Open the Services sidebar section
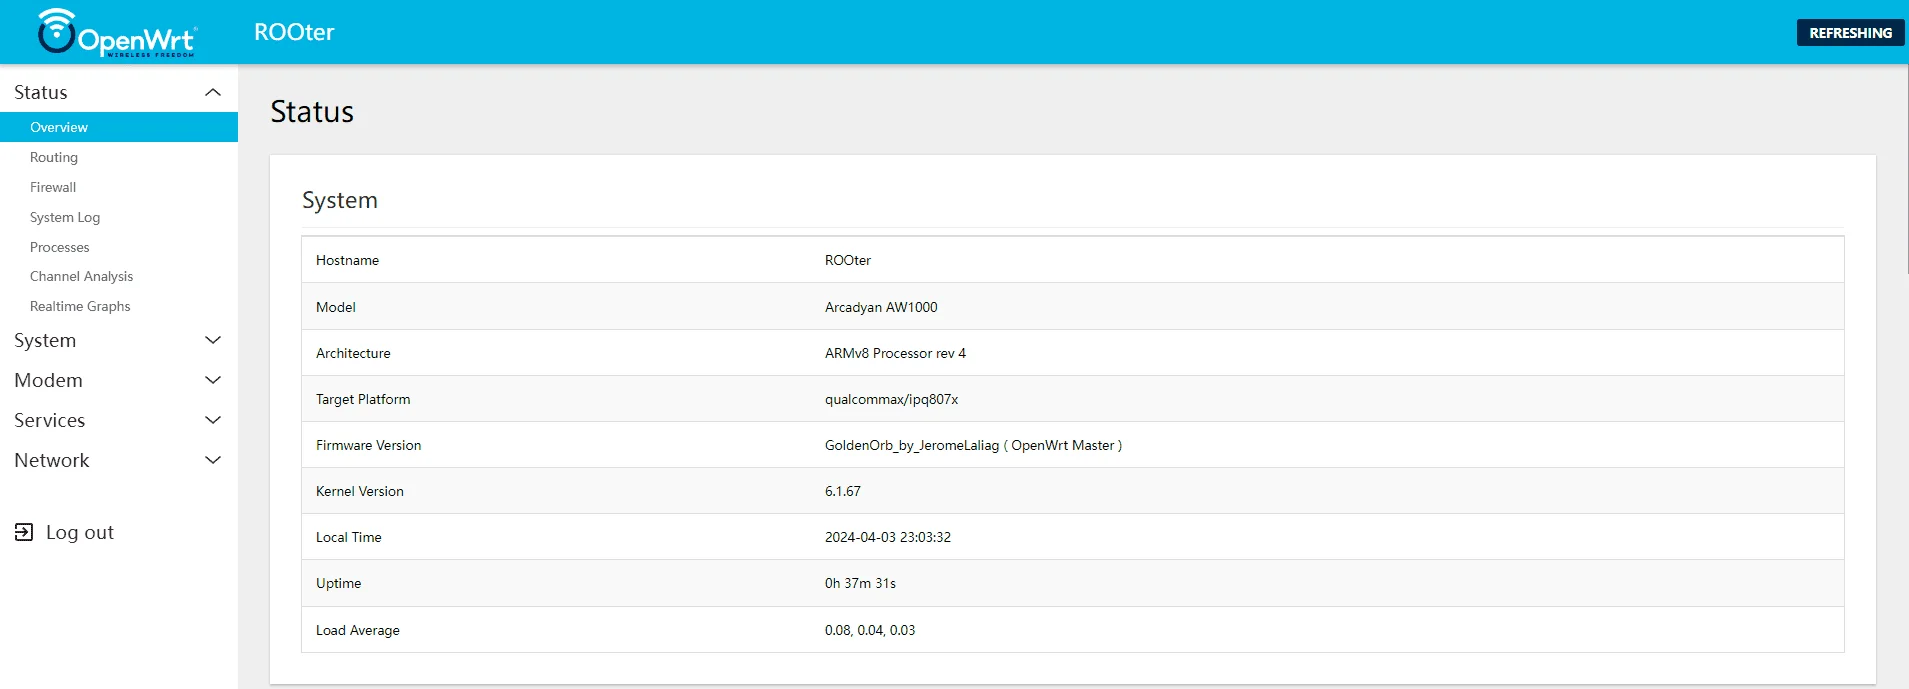This screenshot has height=689, width=1909. (x=50, y=420)
